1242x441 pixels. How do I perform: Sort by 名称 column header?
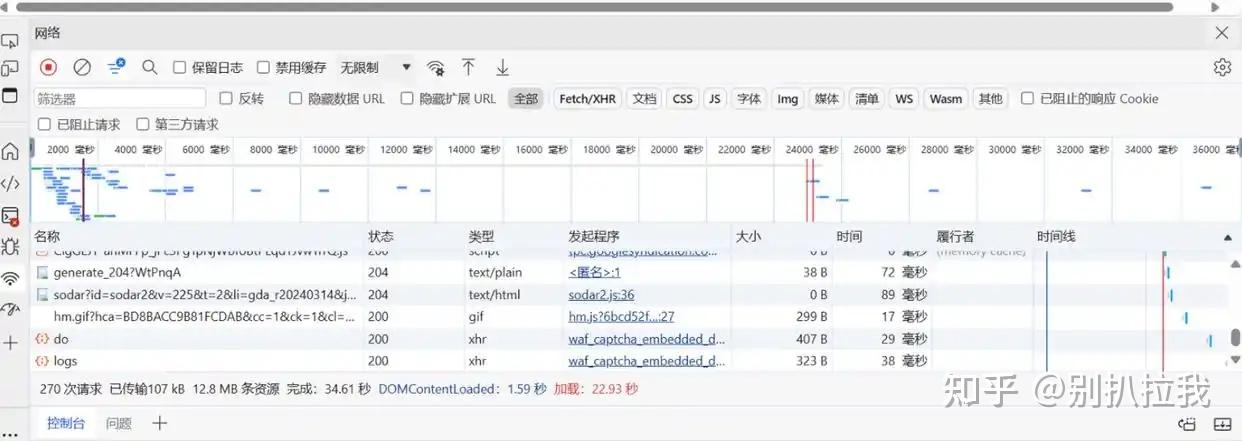coord(198,237)
